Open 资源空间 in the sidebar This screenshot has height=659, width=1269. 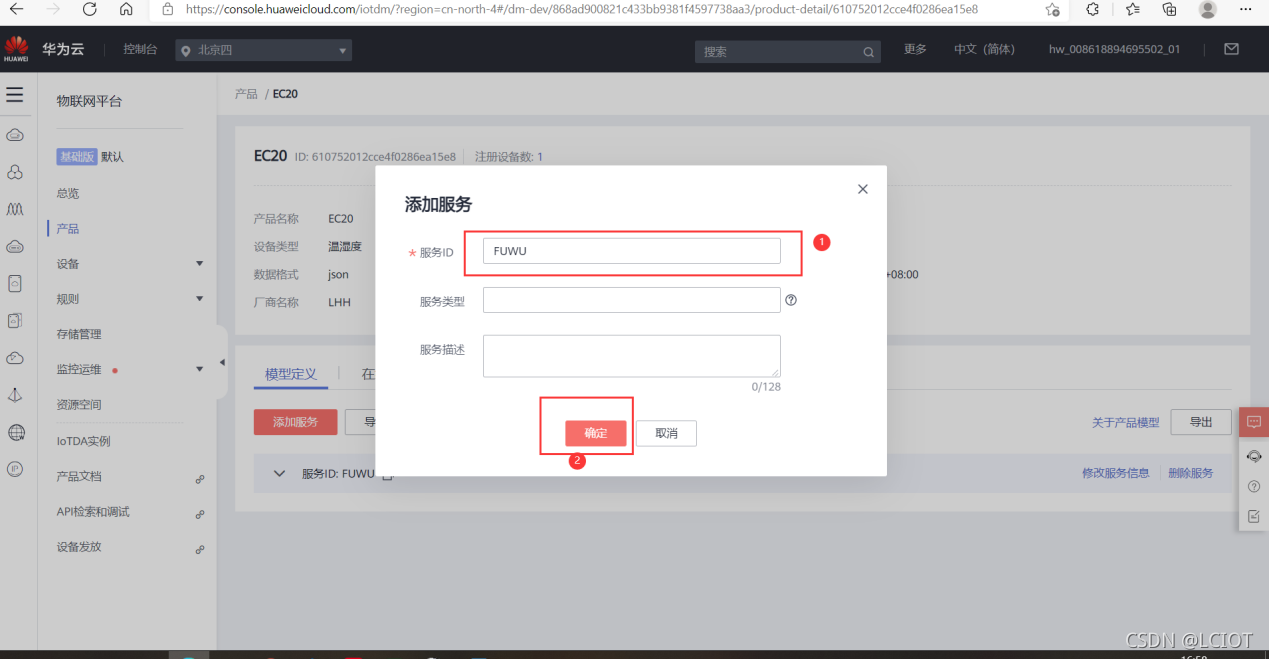[79, 405]
